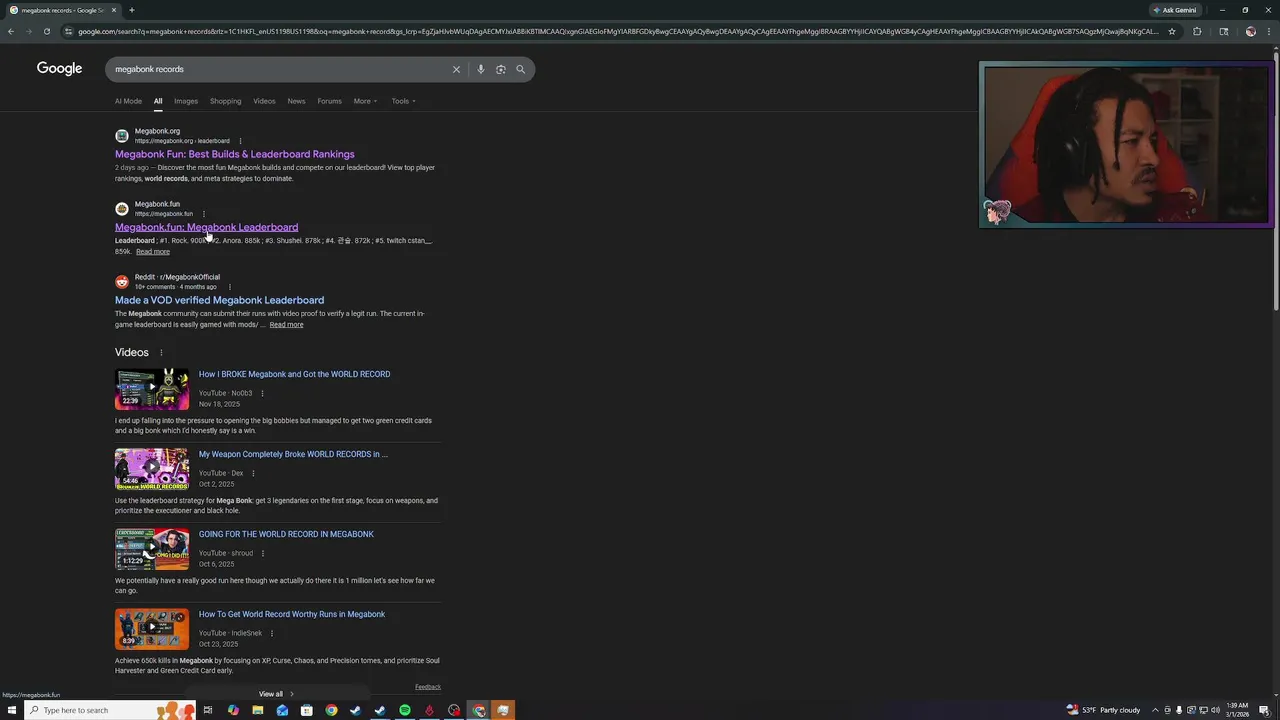
Task: Open Task View in the taskbar
Action: 208,710
